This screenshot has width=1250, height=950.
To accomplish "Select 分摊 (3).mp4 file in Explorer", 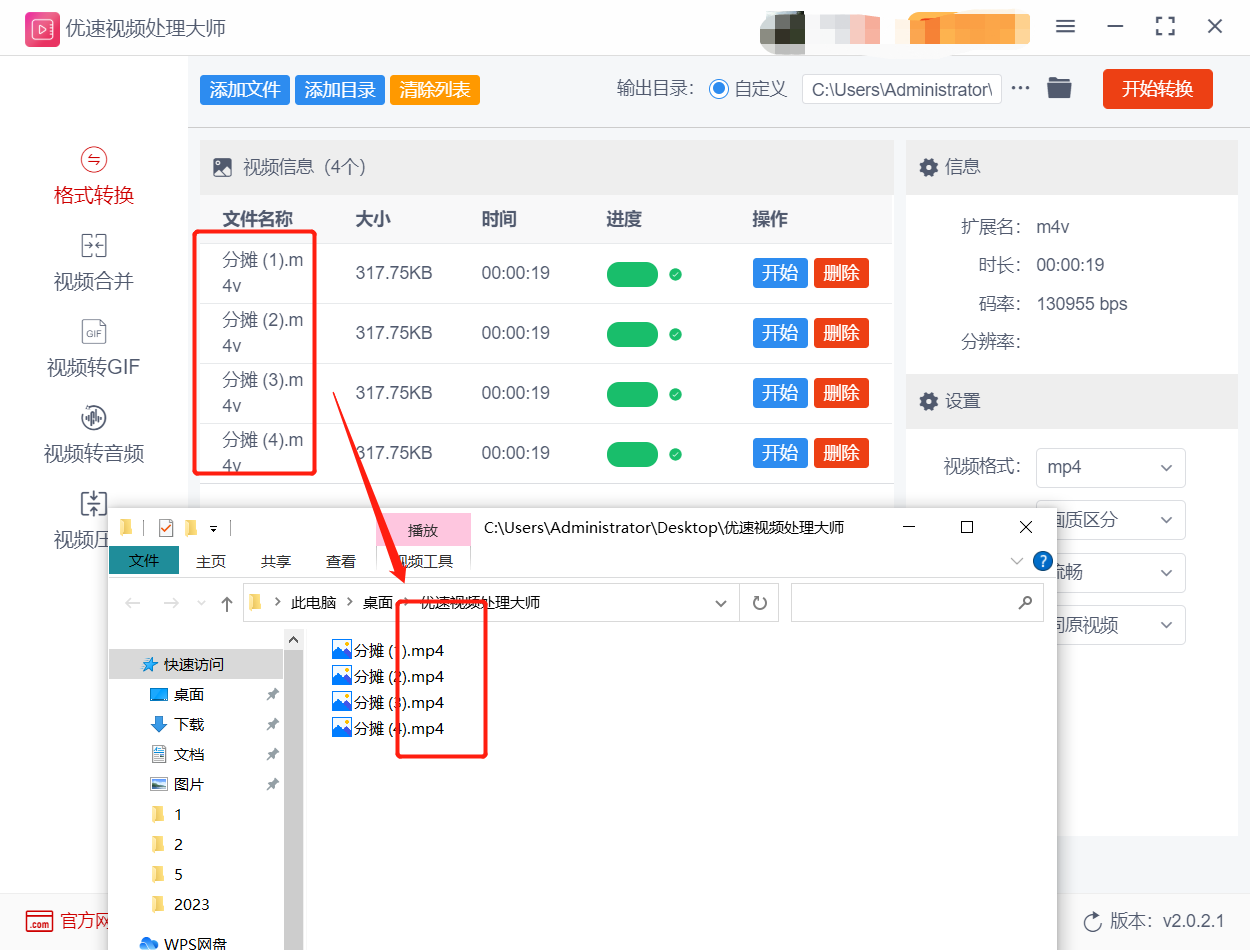I will pyautogui.click(x=387, y=702).
